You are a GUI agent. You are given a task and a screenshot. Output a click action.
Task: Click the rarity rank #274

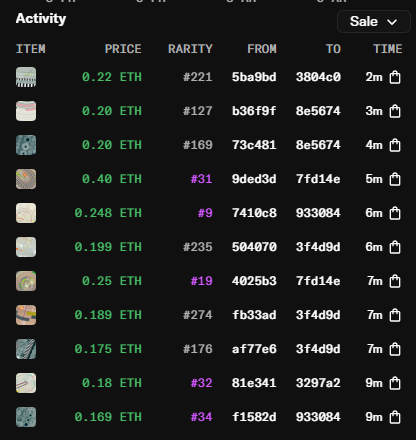point(198,315)
